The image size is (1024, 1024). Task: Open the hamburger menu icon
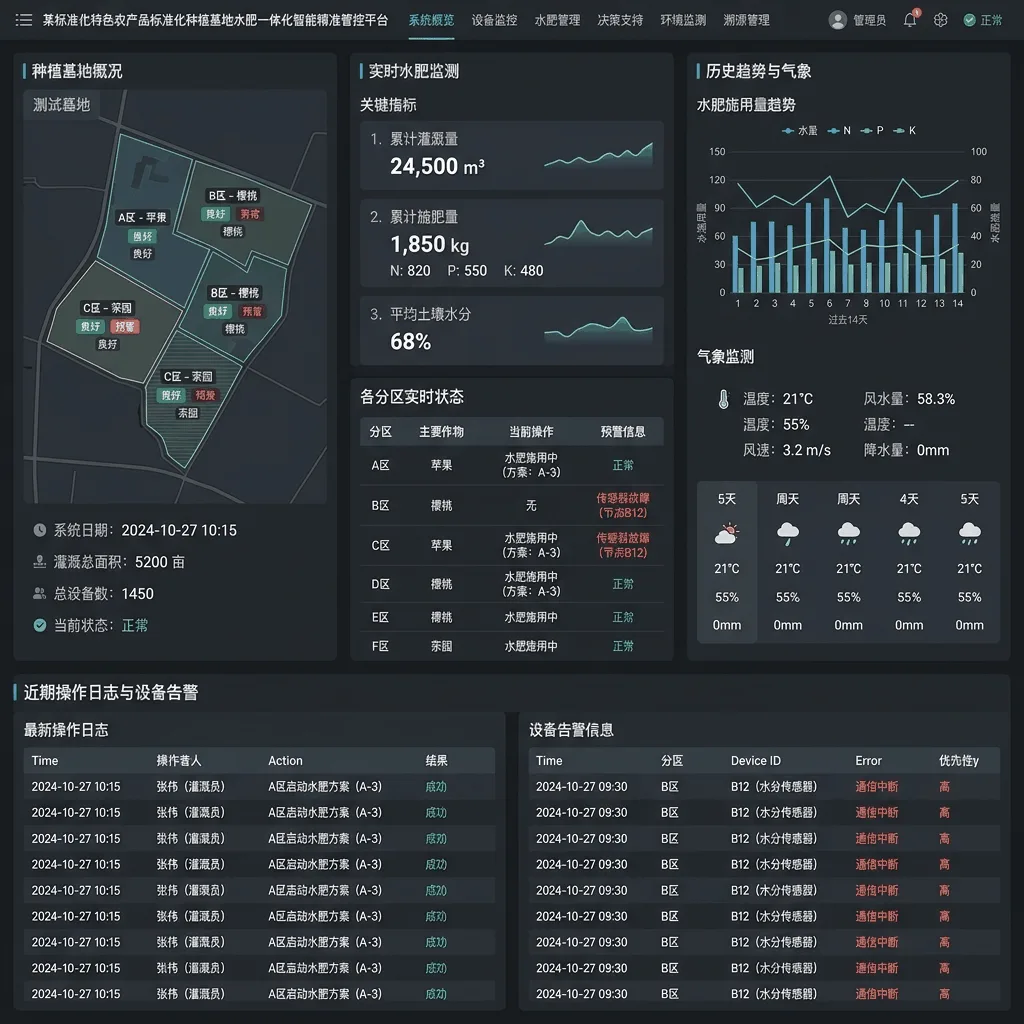pyautogui.click(x=24, y=20)
